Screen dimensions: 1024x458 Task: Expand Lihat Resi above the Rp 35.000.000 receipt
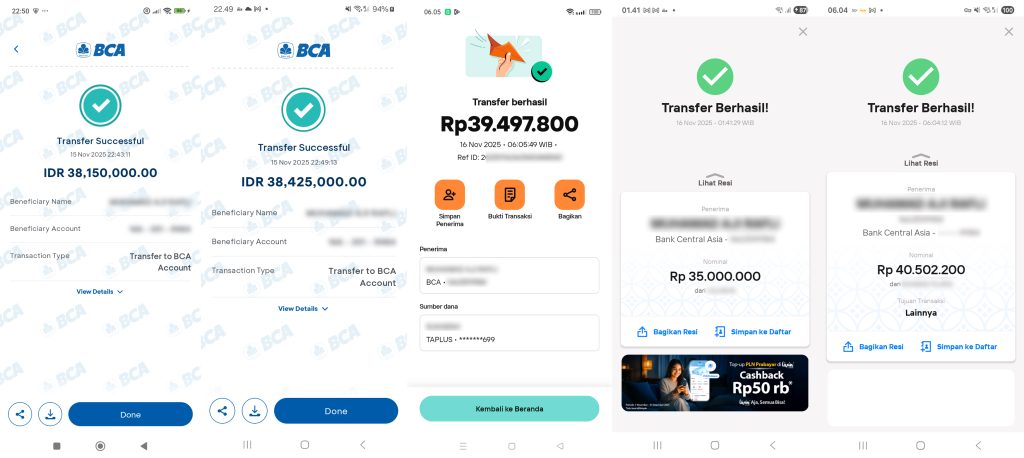715,180
